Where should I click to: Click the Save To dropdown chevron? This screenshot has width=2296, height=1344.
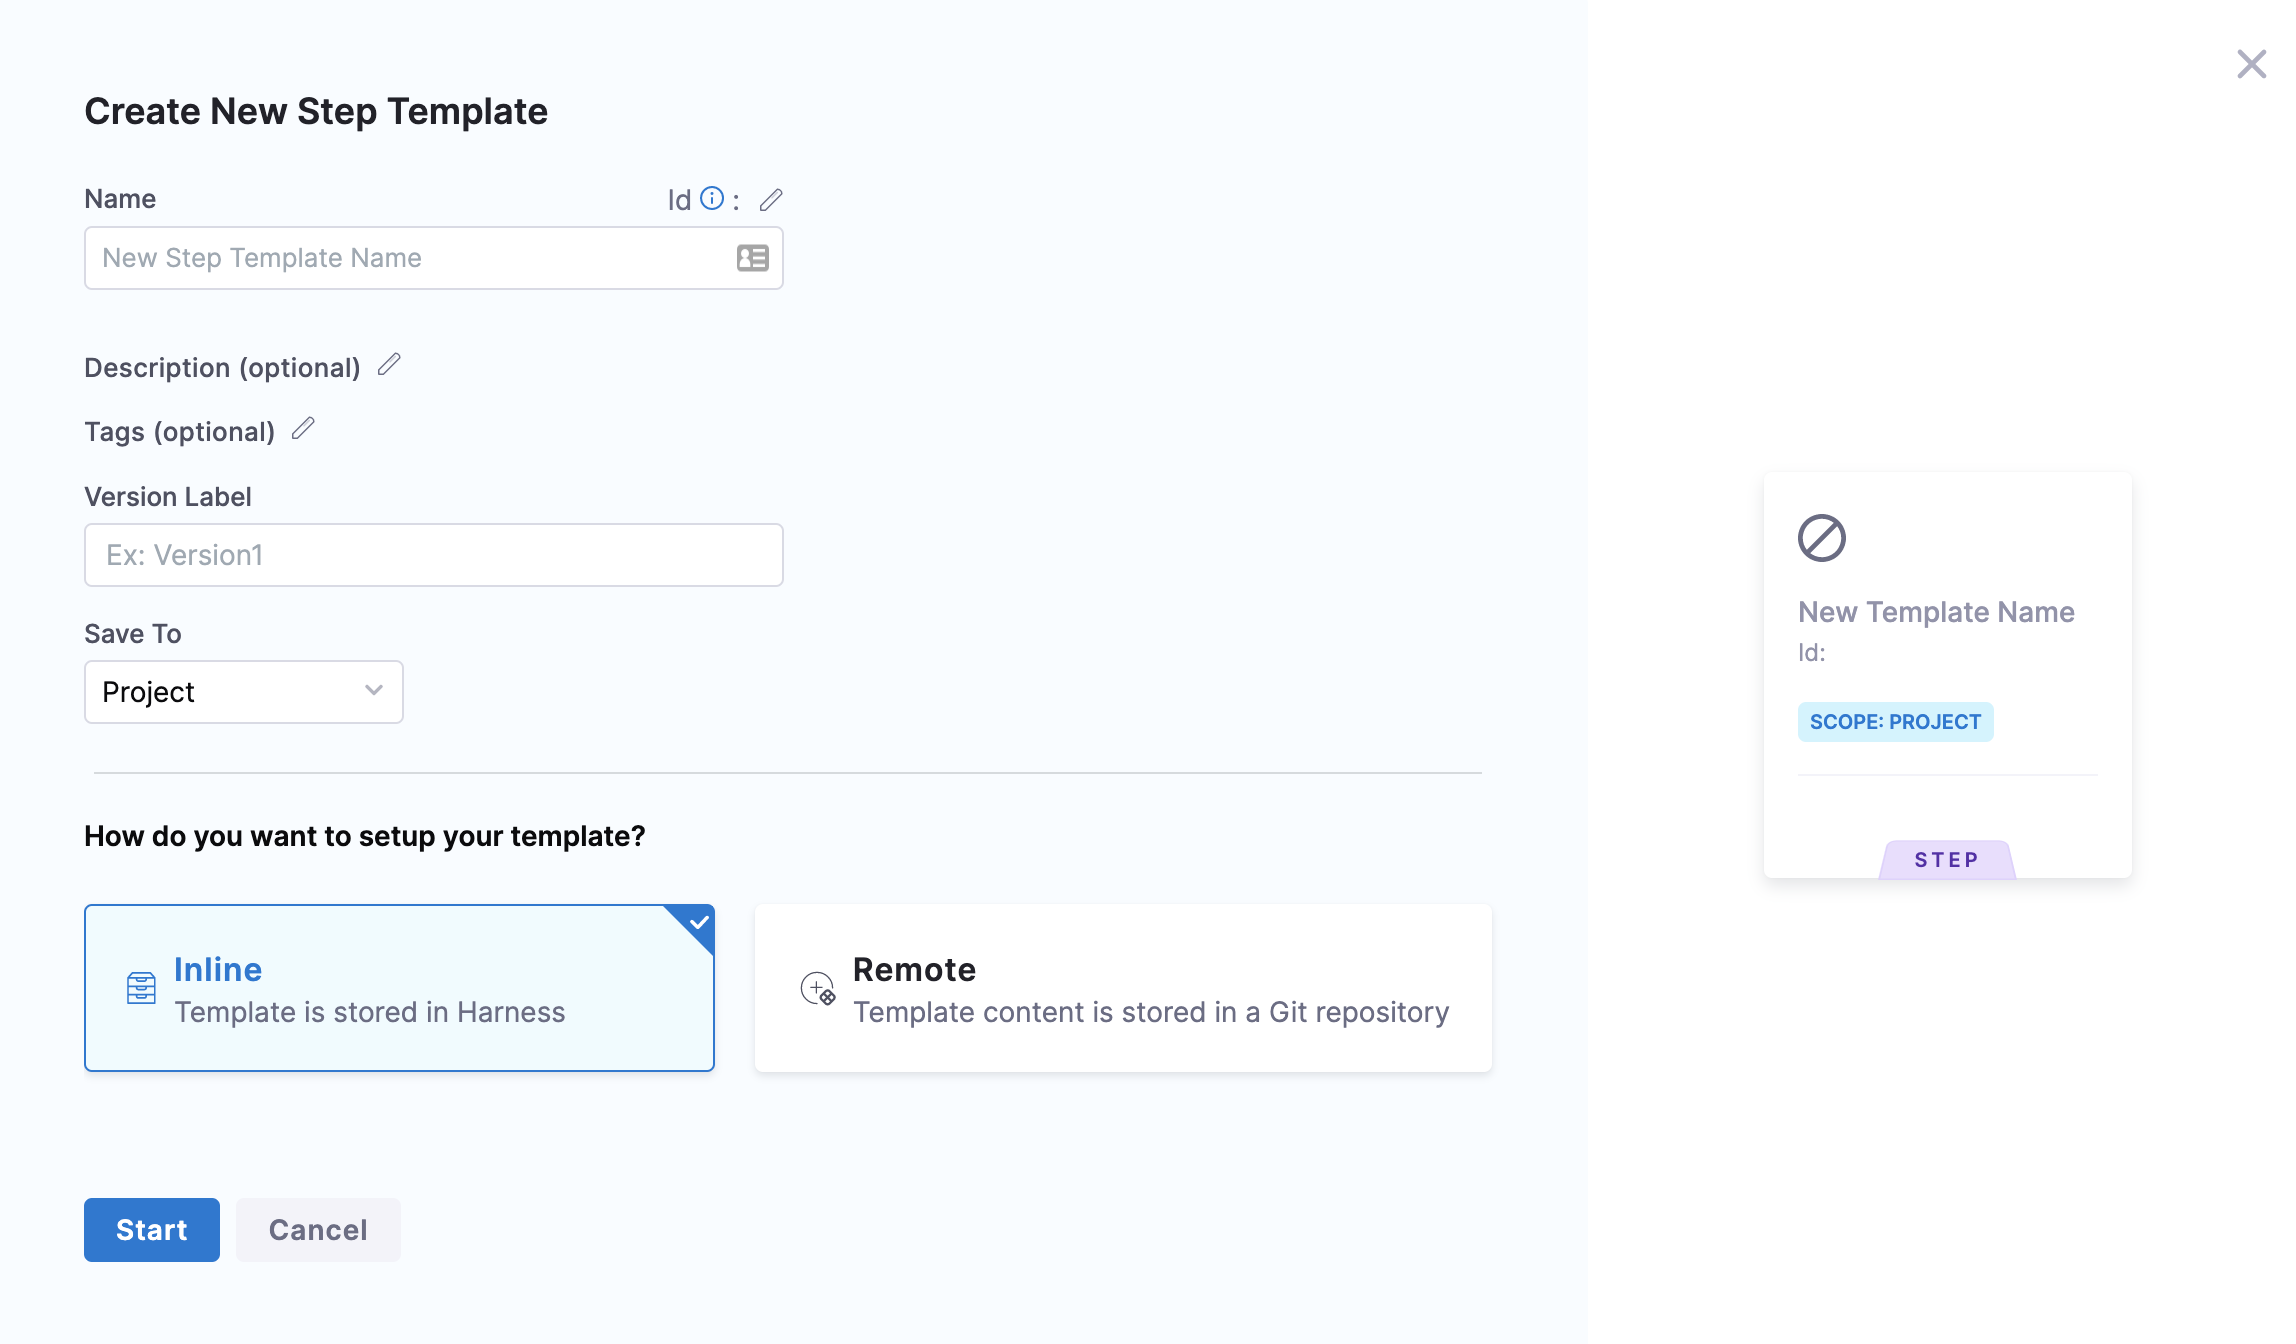[374, 691]
